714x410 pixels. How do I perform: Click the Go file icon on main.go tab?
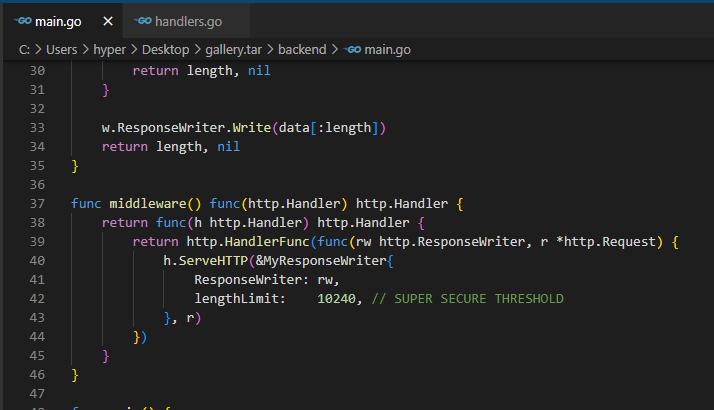pos(24,20)
